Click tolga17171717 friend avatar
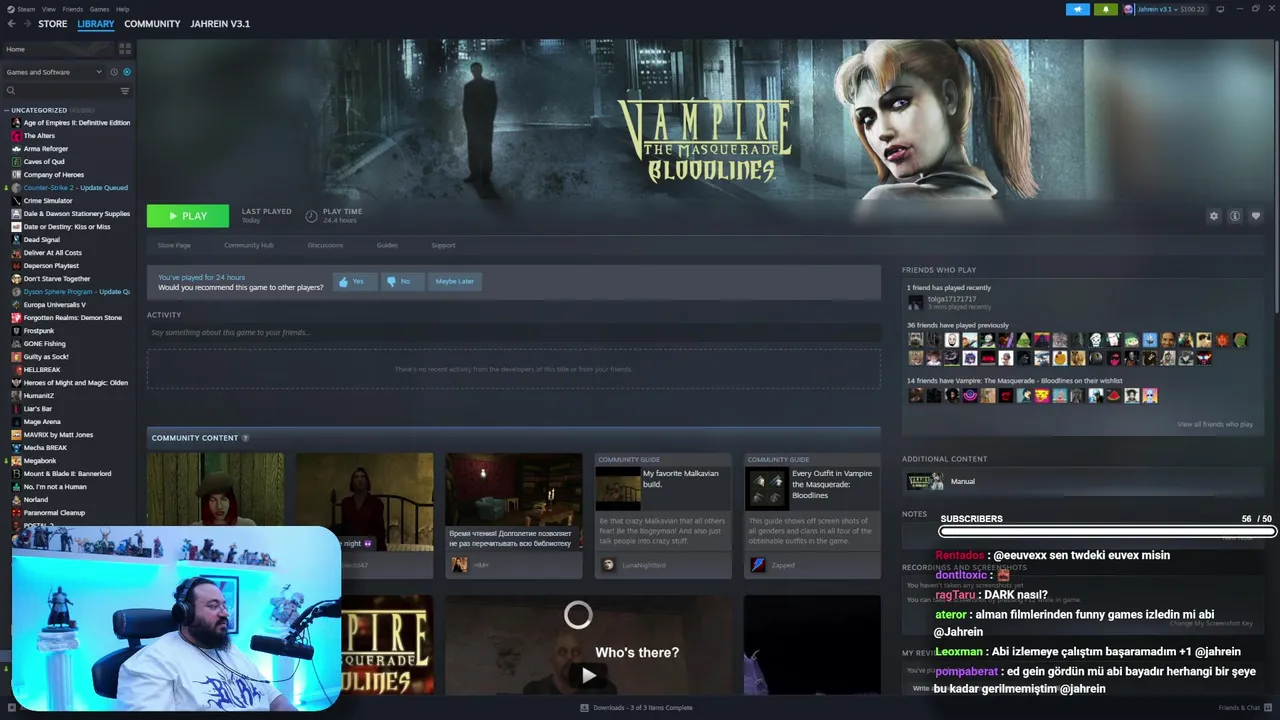The image size is (1280, 720). pos(915,302)
